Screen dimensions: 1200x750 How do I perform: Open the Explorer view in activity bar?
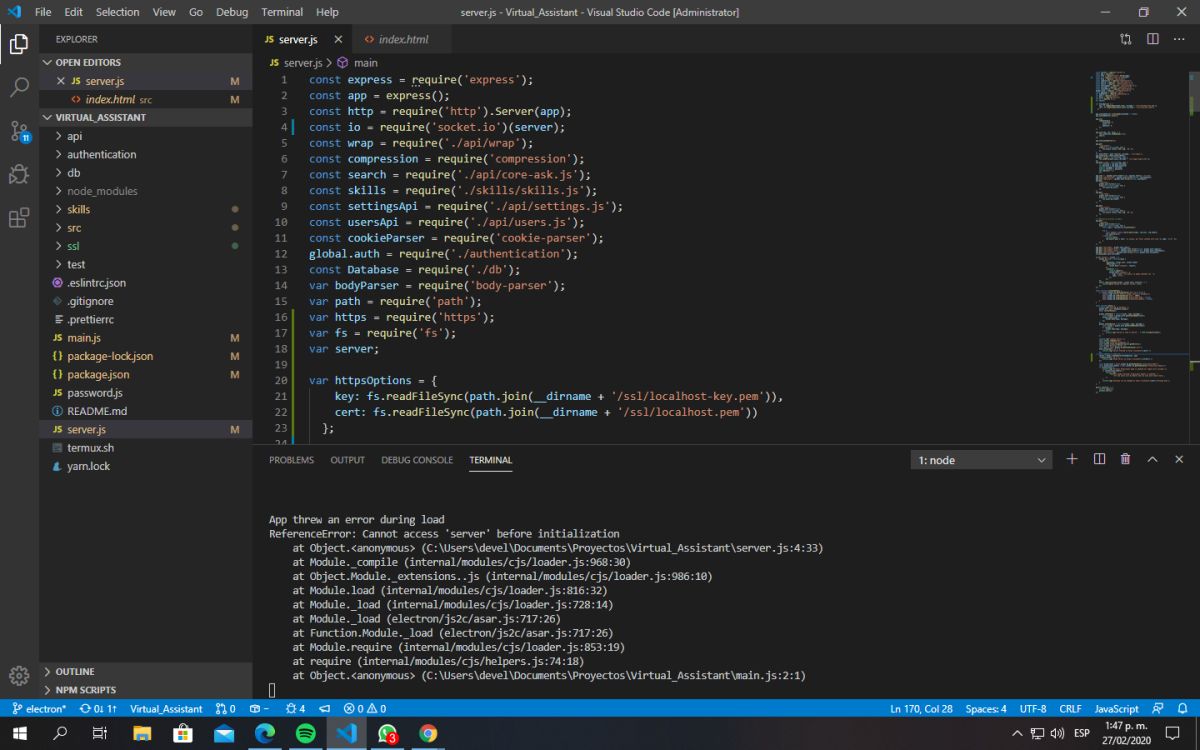pyautogui.click(x=19, y=43)
